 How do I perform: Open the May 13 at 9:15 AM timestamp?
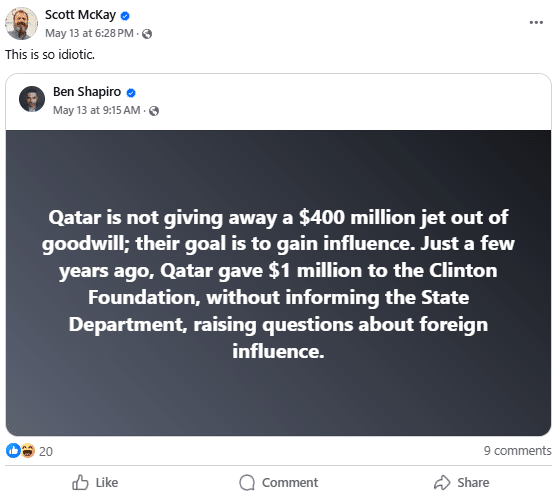(96, 110)
